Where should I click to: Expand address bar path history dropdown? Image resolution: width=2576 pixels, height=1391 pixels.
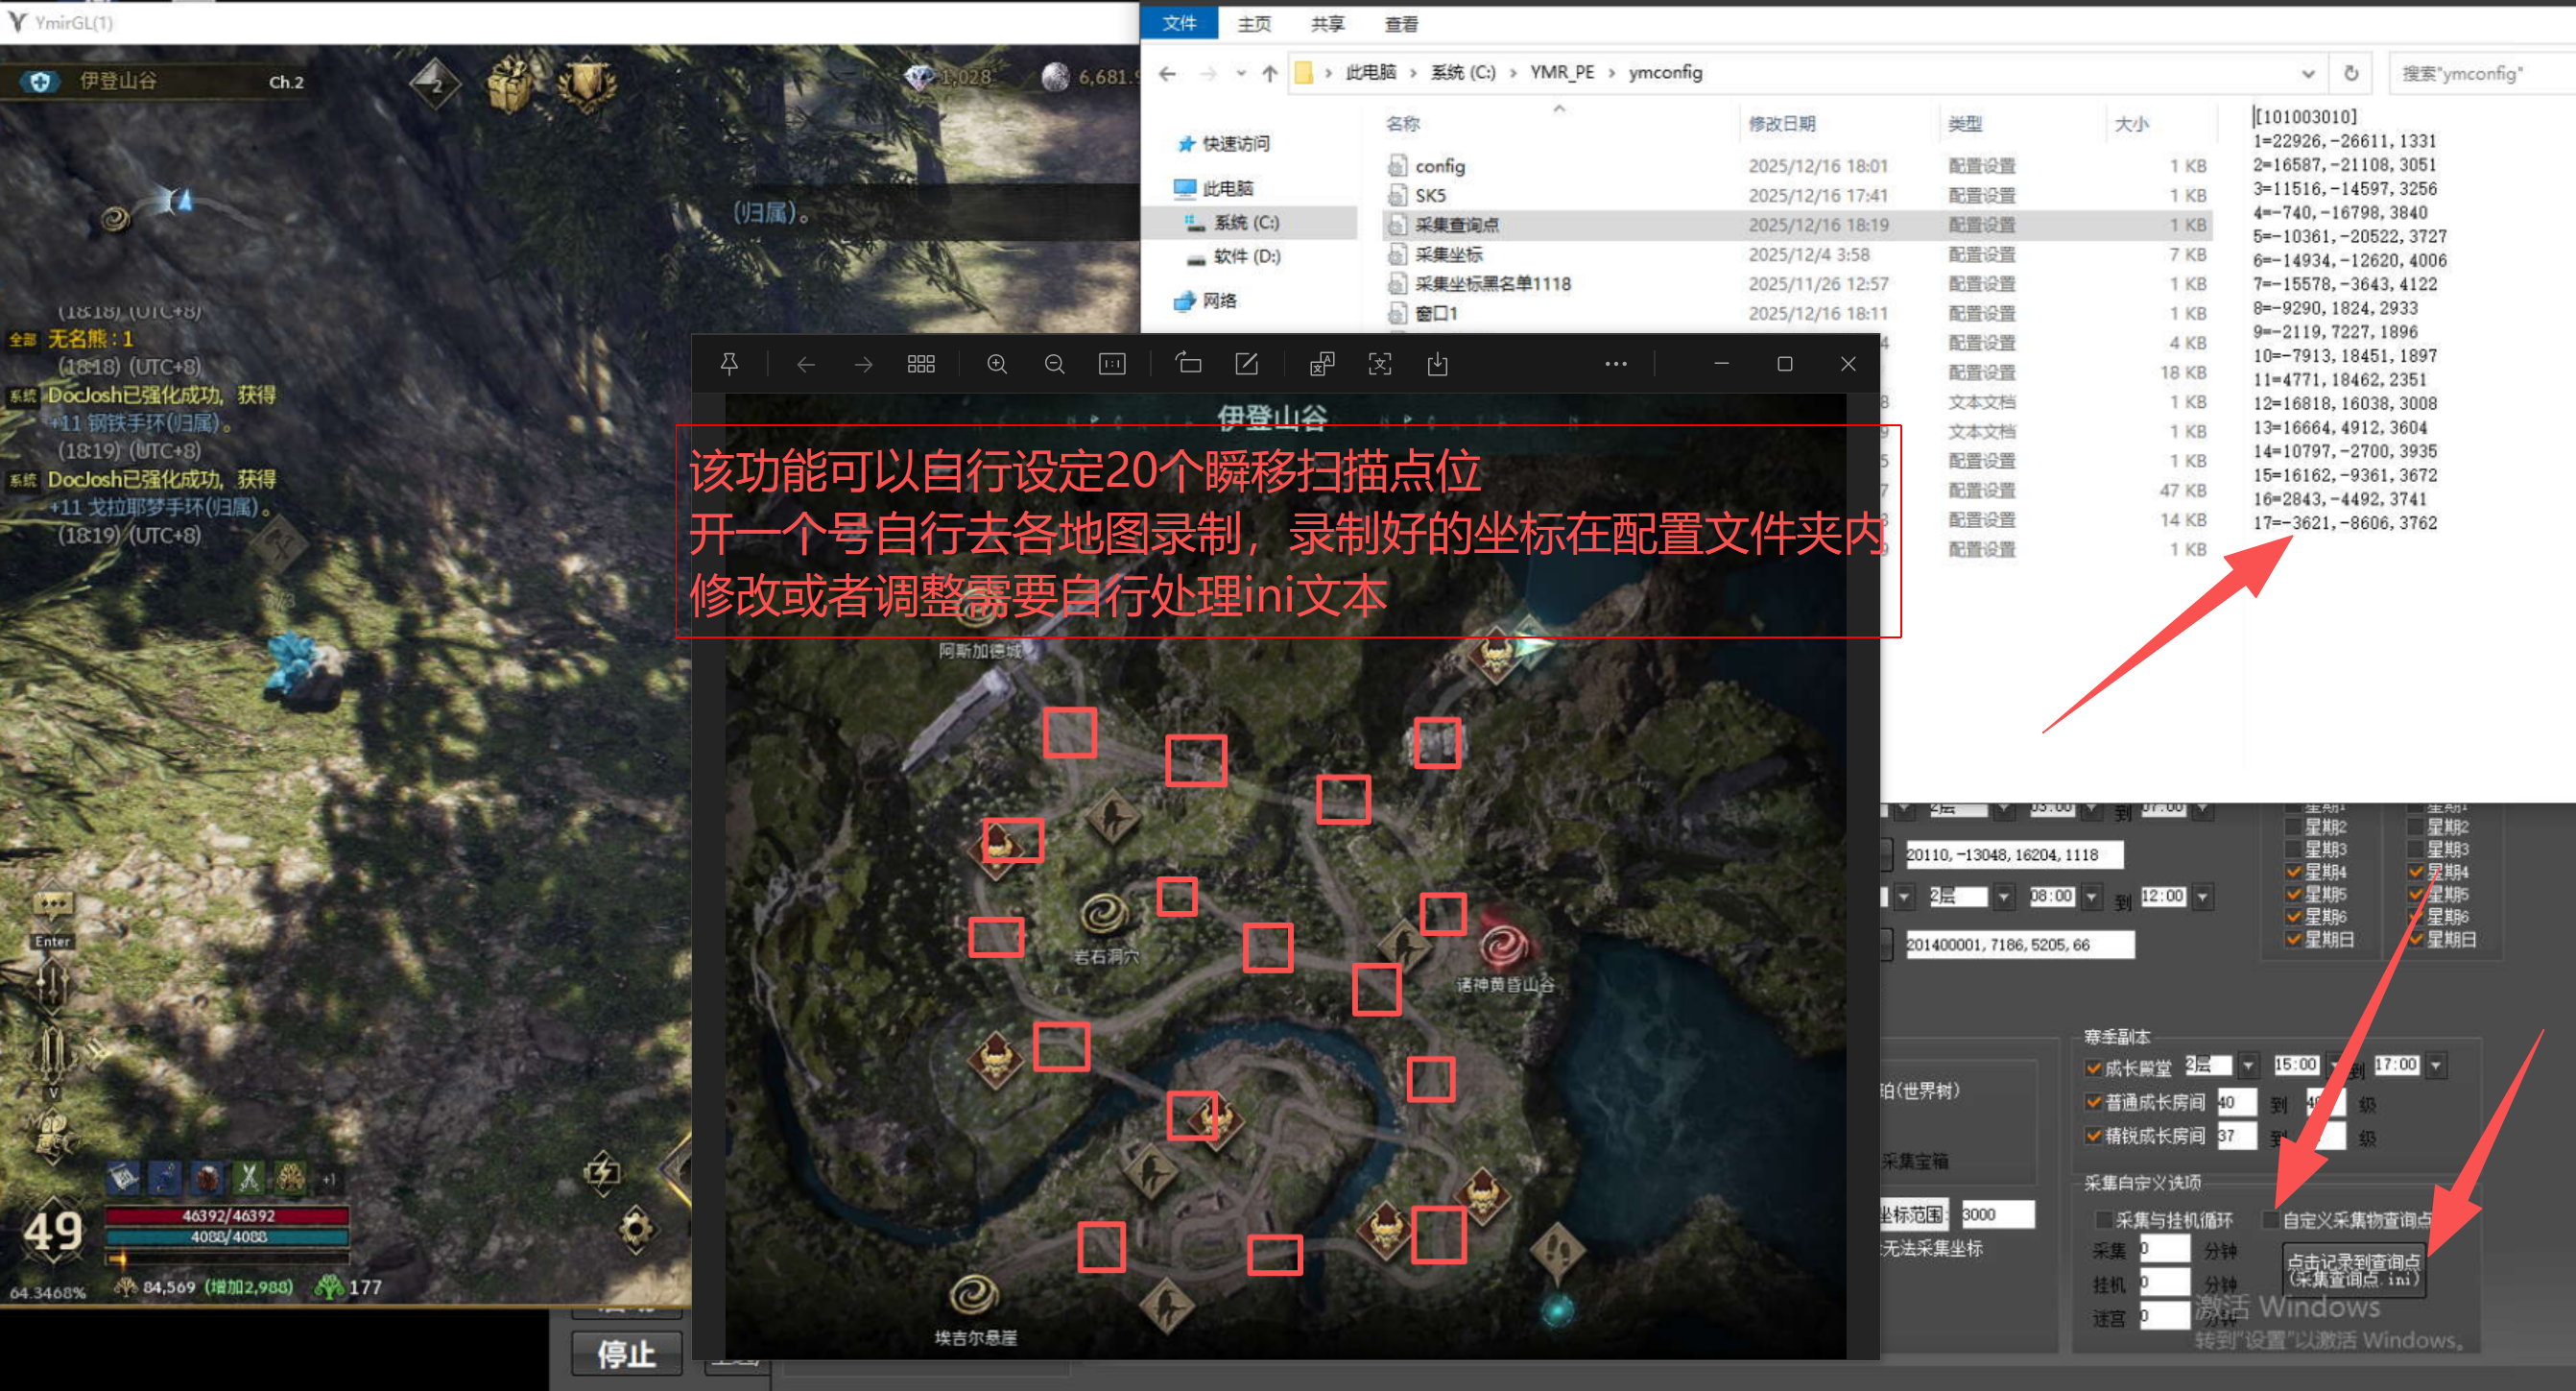pyautogui.click(x=2308, y=73)
